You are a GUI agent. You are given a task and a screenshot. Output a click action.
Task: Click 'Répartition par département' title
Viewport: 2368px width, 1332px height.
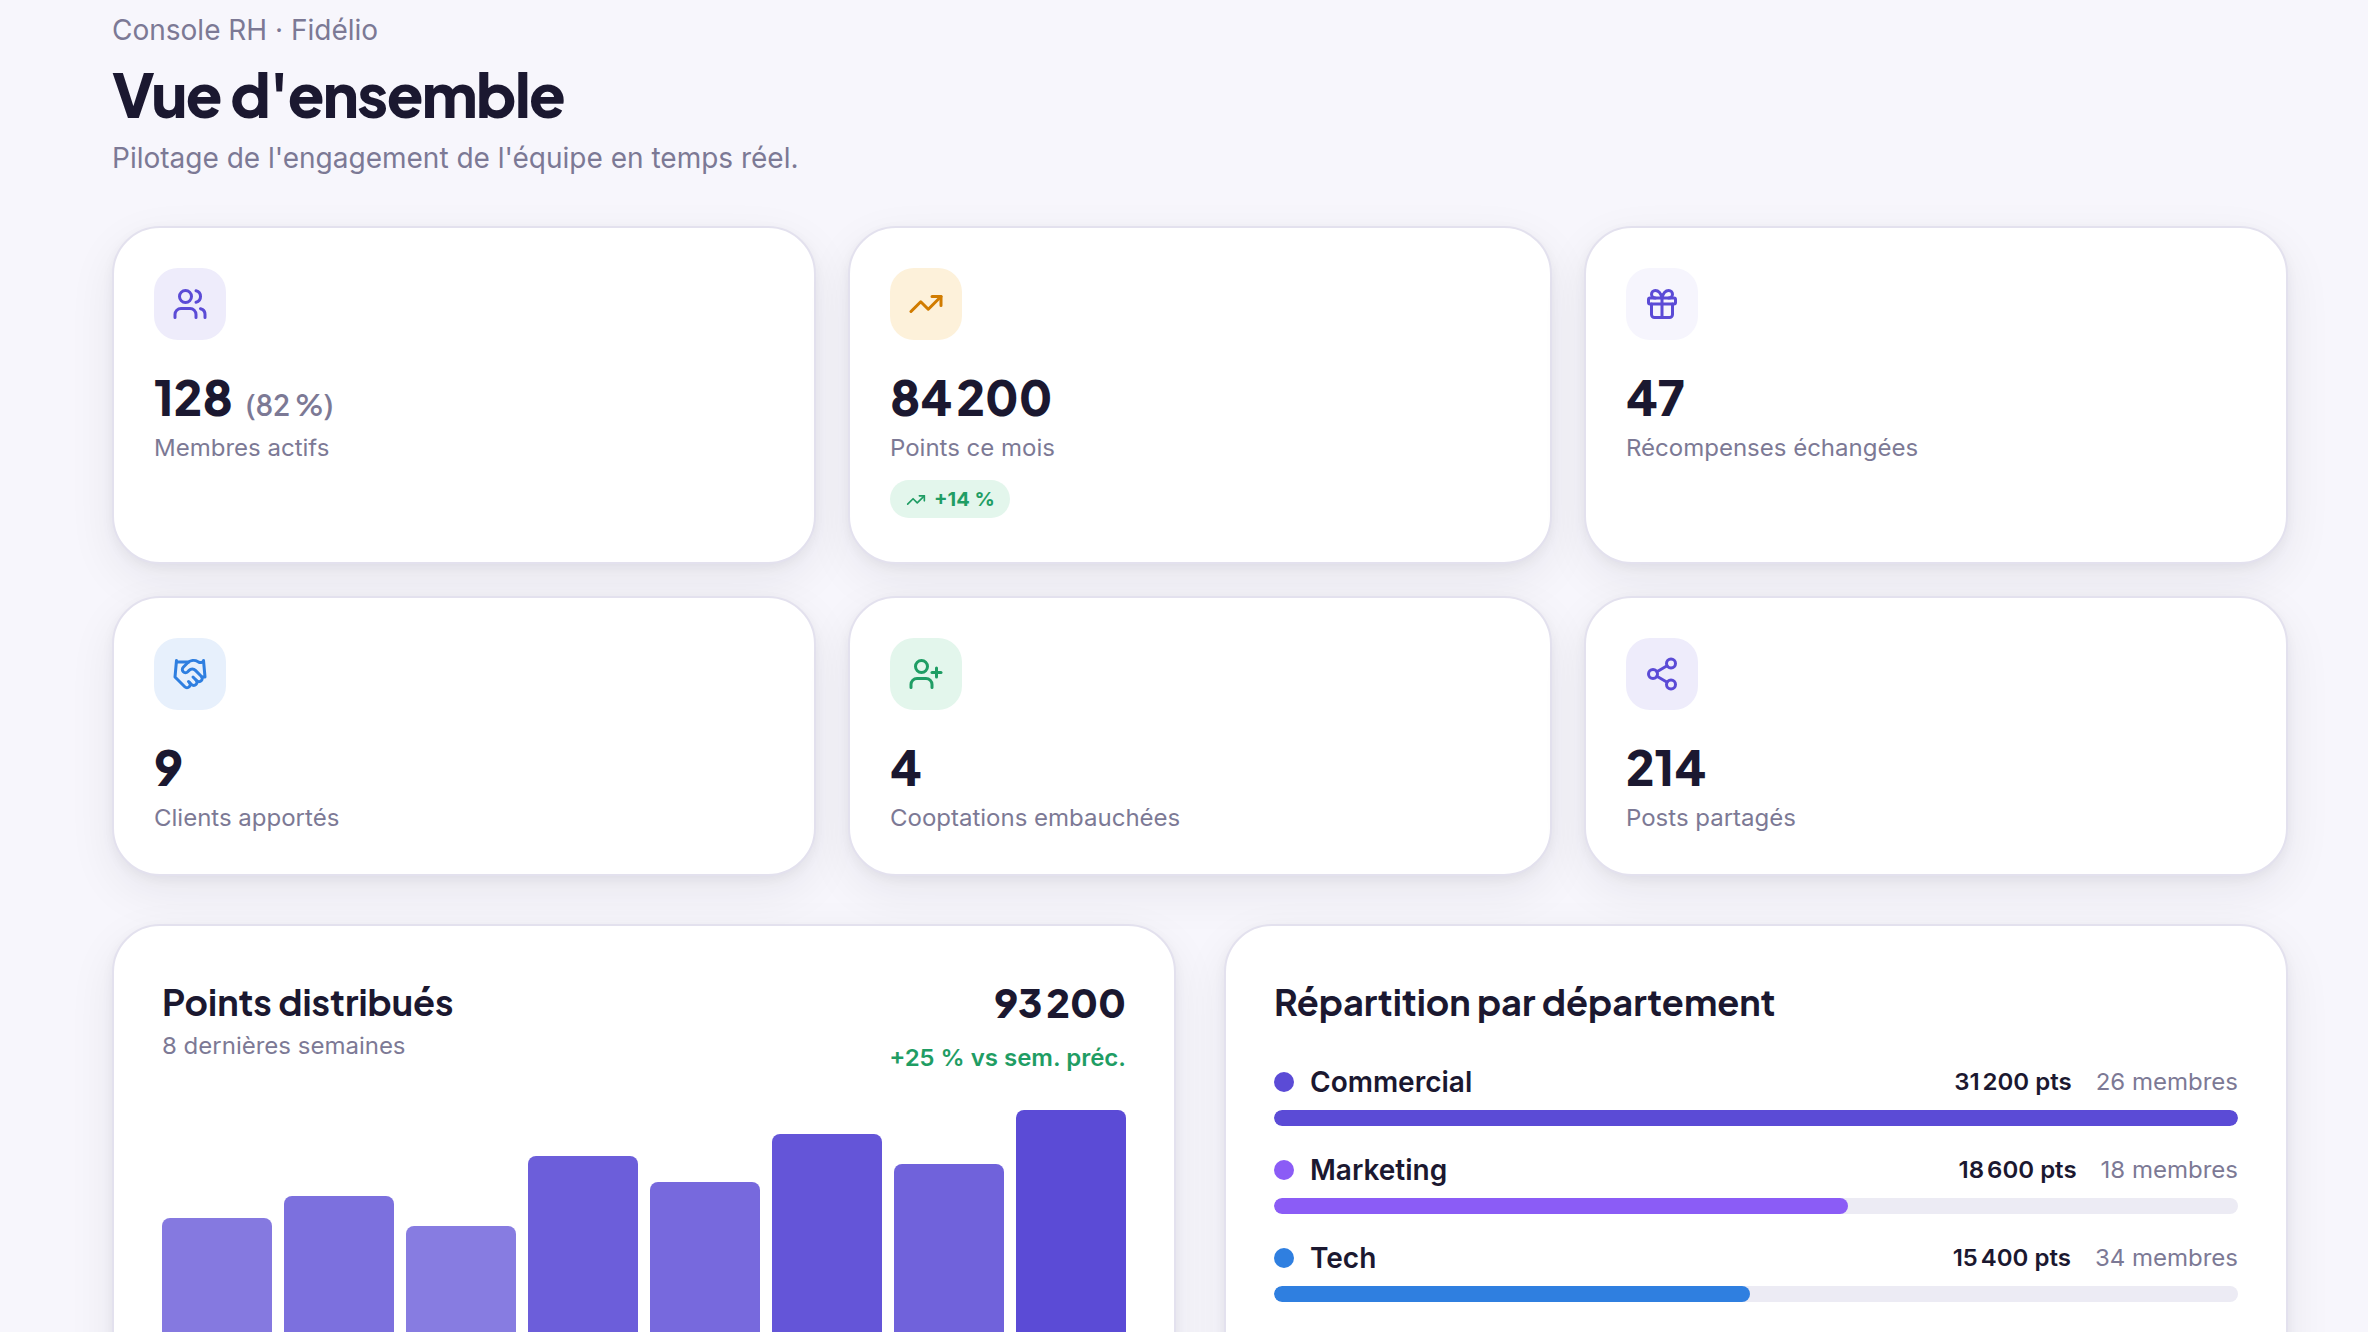(1524, 1003)
